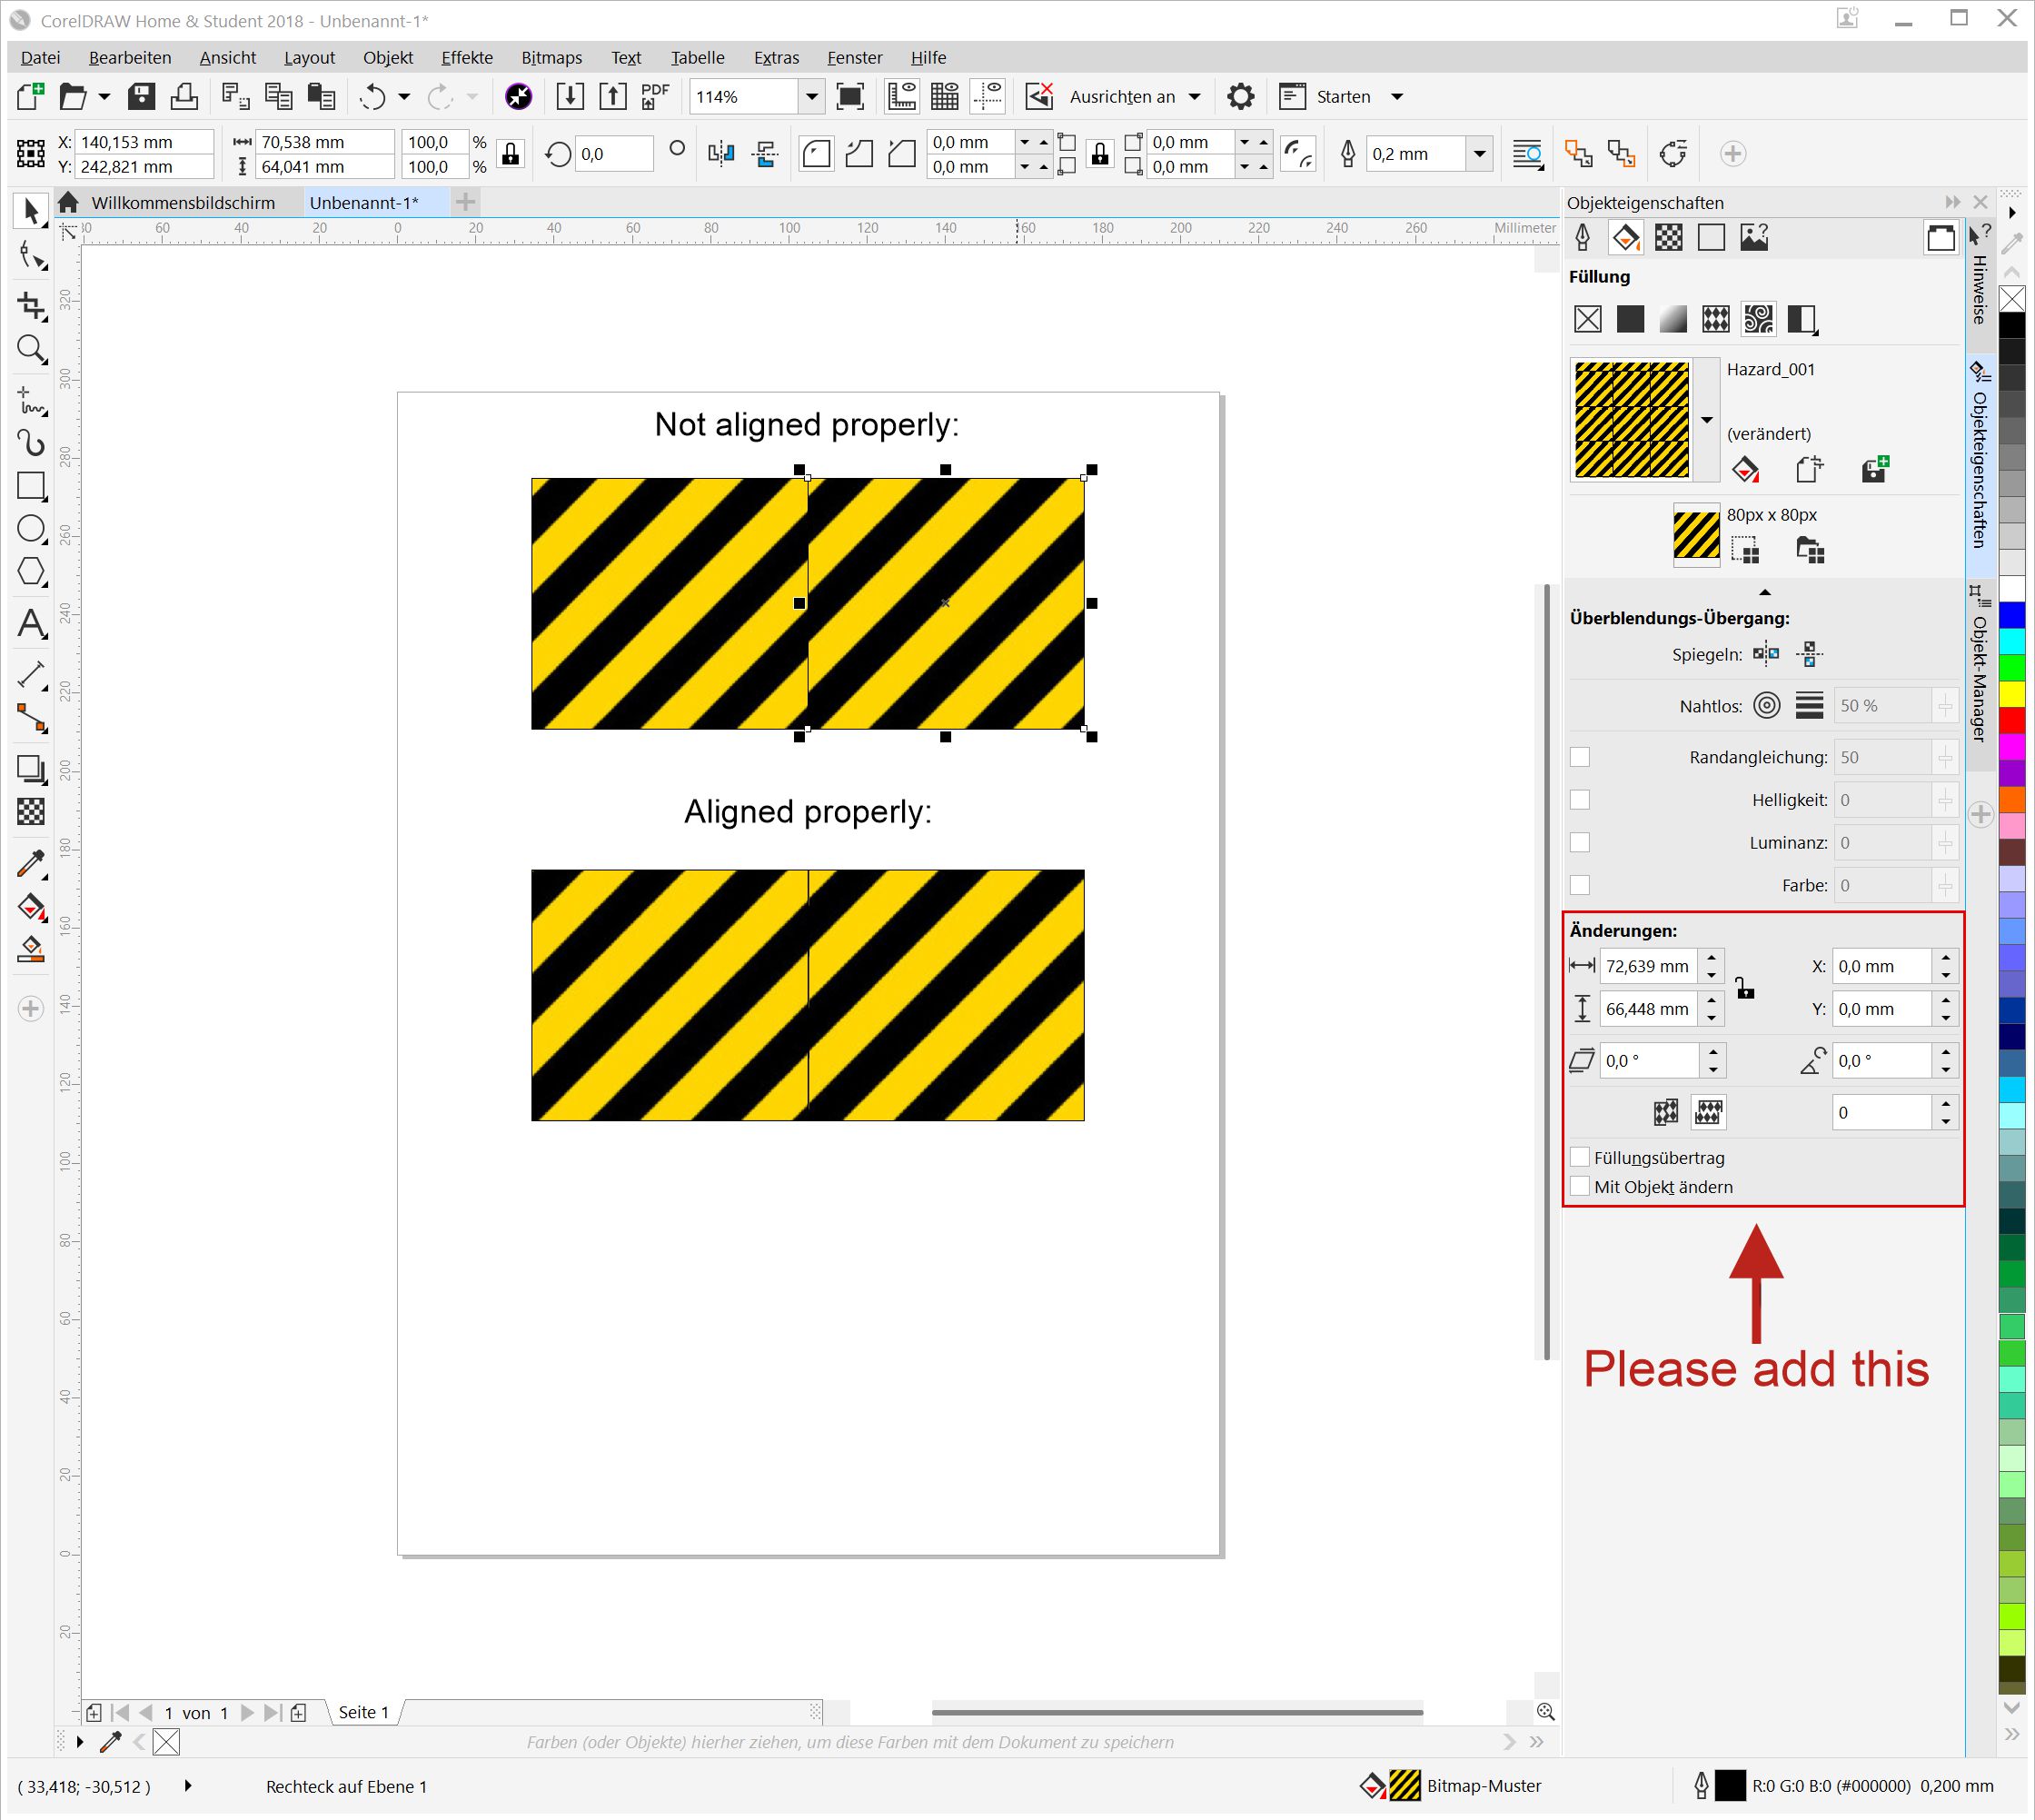This screenshot has width=2035, height=1820.
Task: Click the New document icon
Action: pyautogui.click(x=31, y=96)
